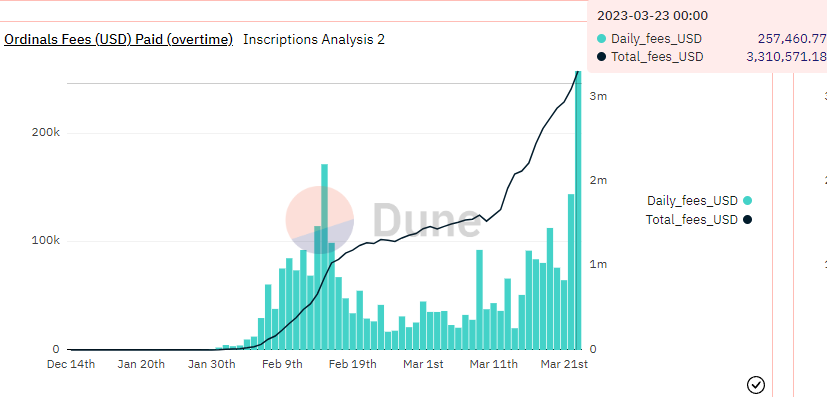Click the Feb 9th x-axis label
The height and width of the screenshot is (397, 827).
pos(282,364)
